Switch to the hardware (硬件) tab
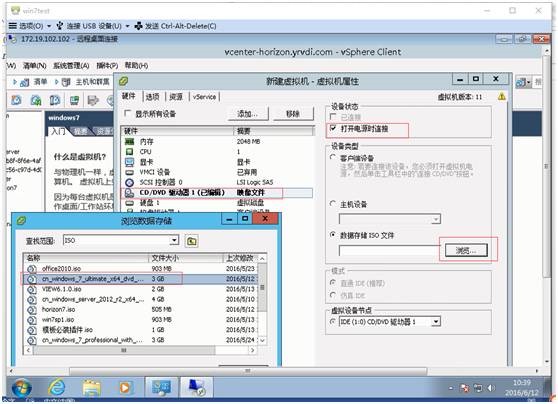The width and height of the screenshot is (558, 404). (x=129, y=96)
